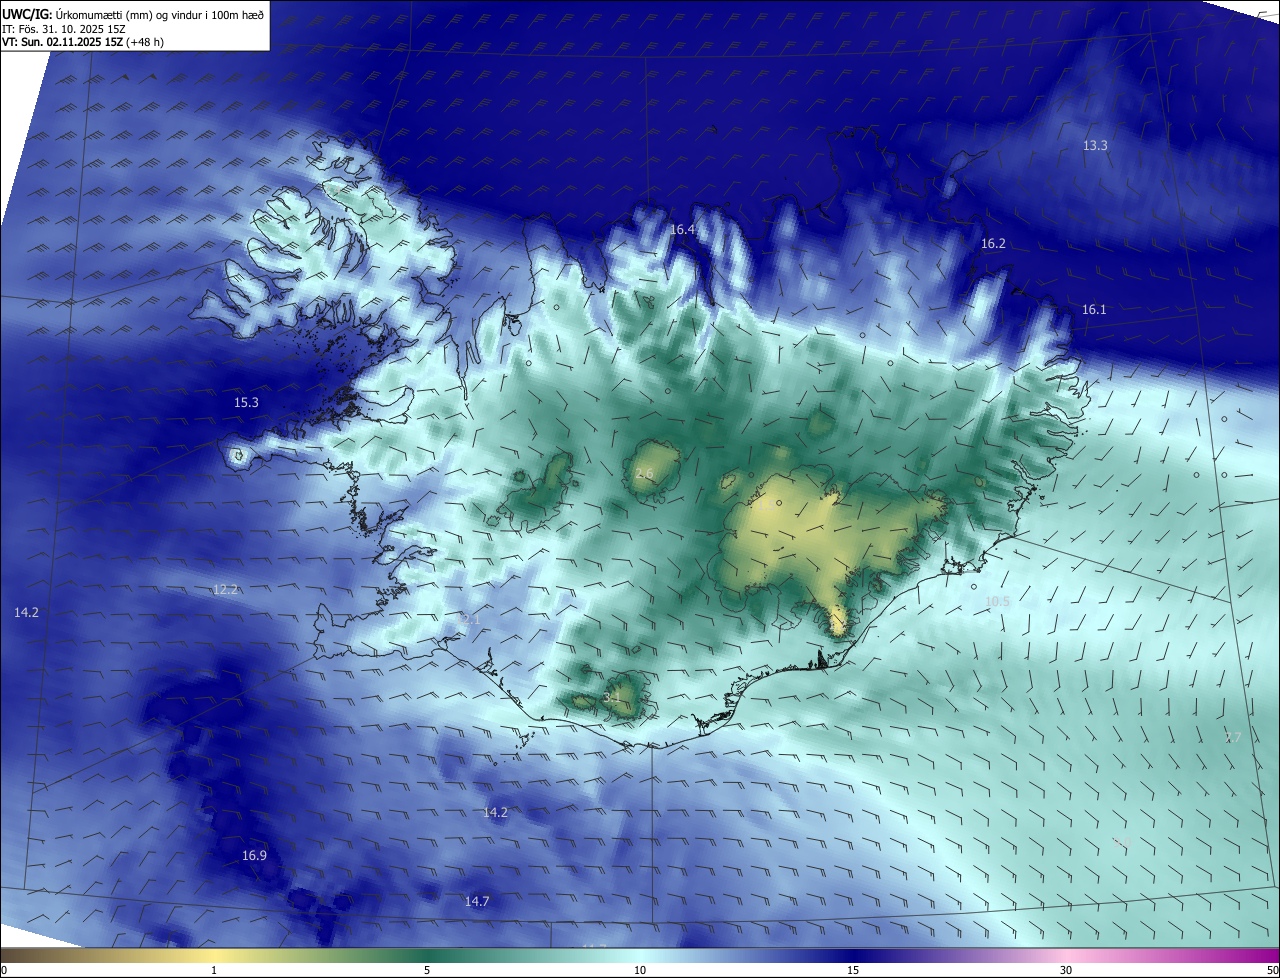The image size is (1280, 978).
Task: Click the 16.1 value label
Action: click(1094, 310)
